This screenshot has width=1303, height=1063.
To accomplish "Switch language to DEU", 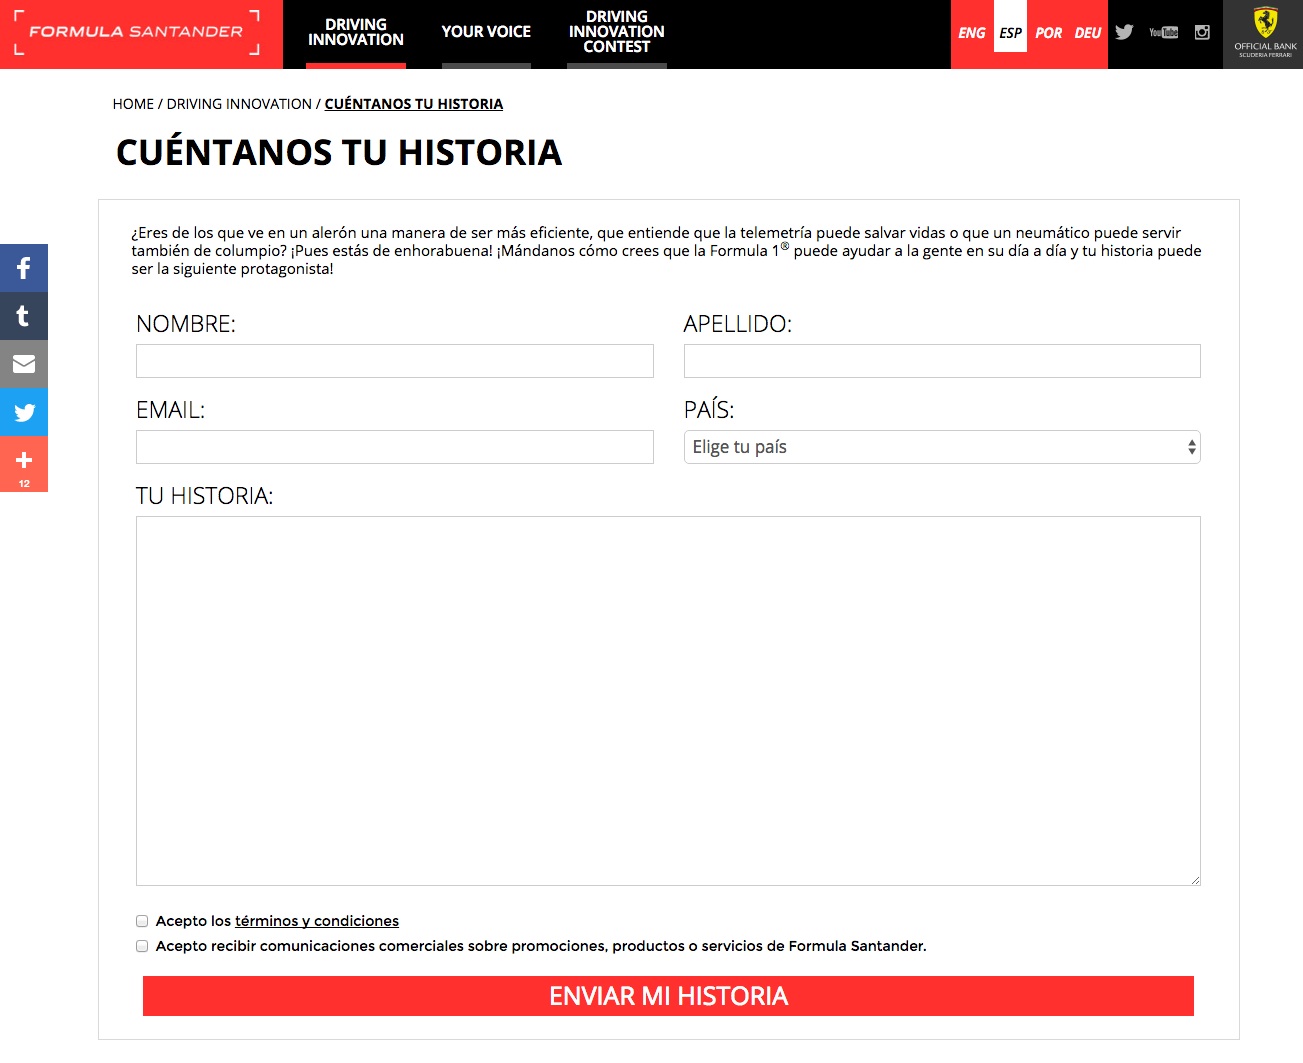I will [x=1088, y=33].
